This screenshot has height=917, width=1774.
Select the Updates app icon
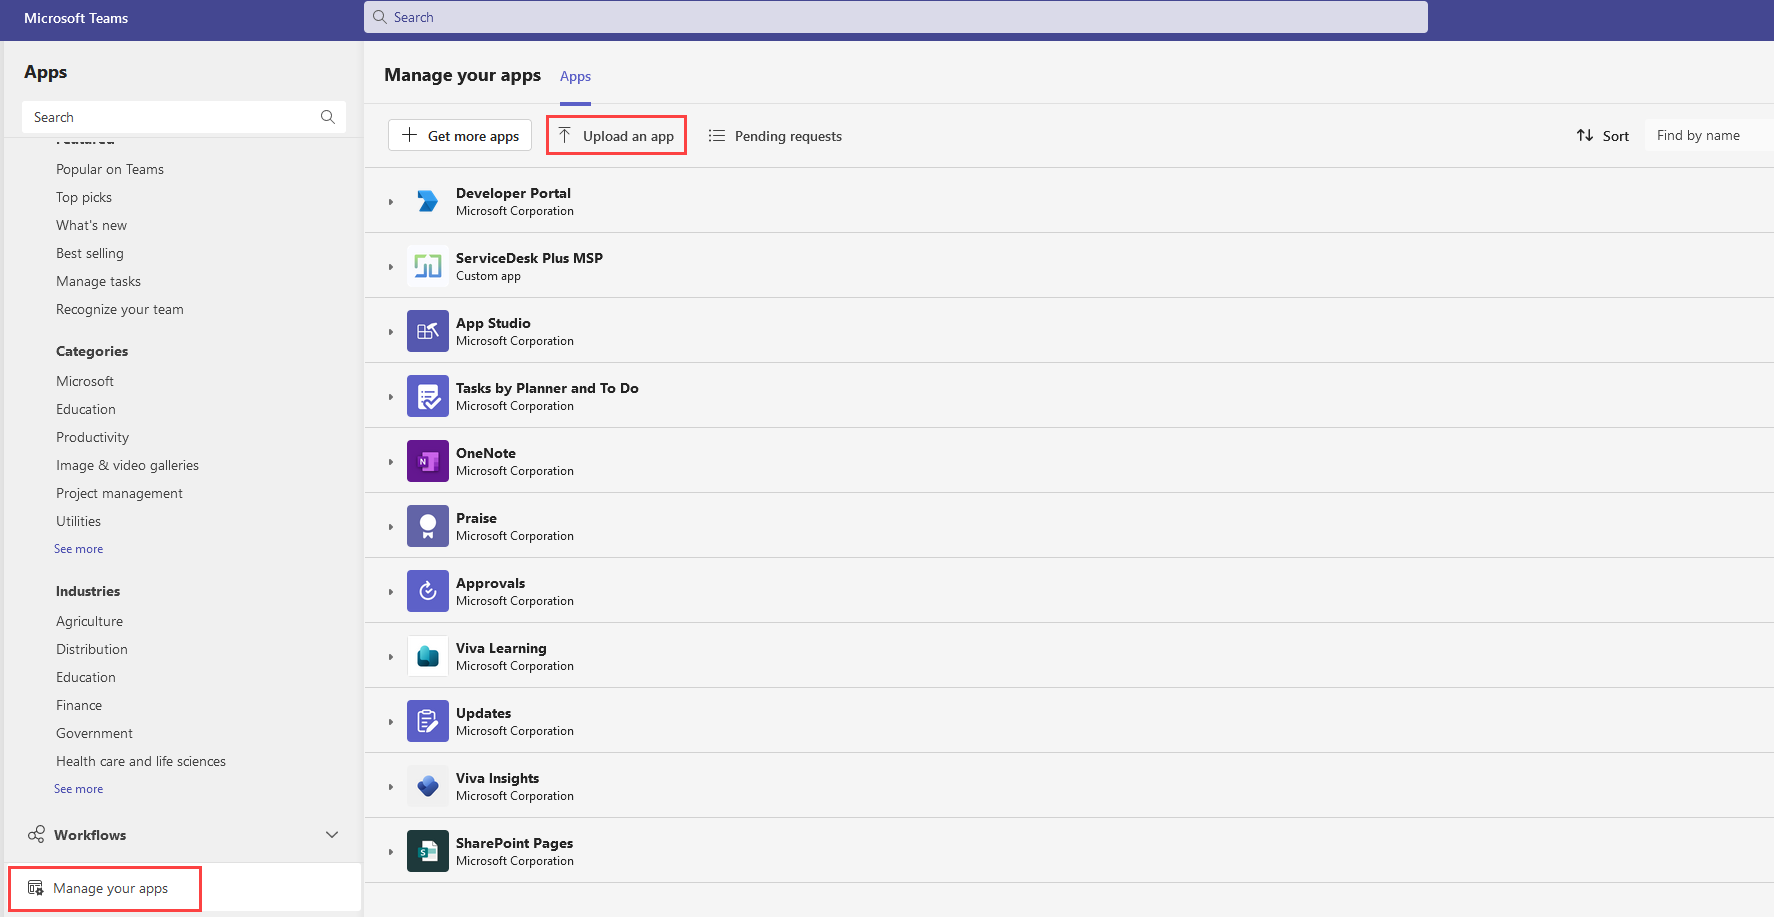tap(428, 721)
